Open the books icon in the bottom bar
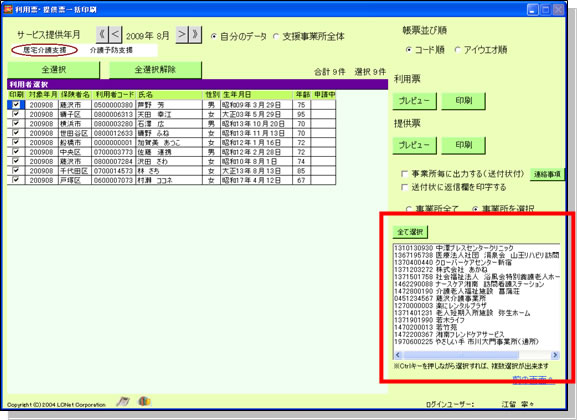 [x=145, y=401]
